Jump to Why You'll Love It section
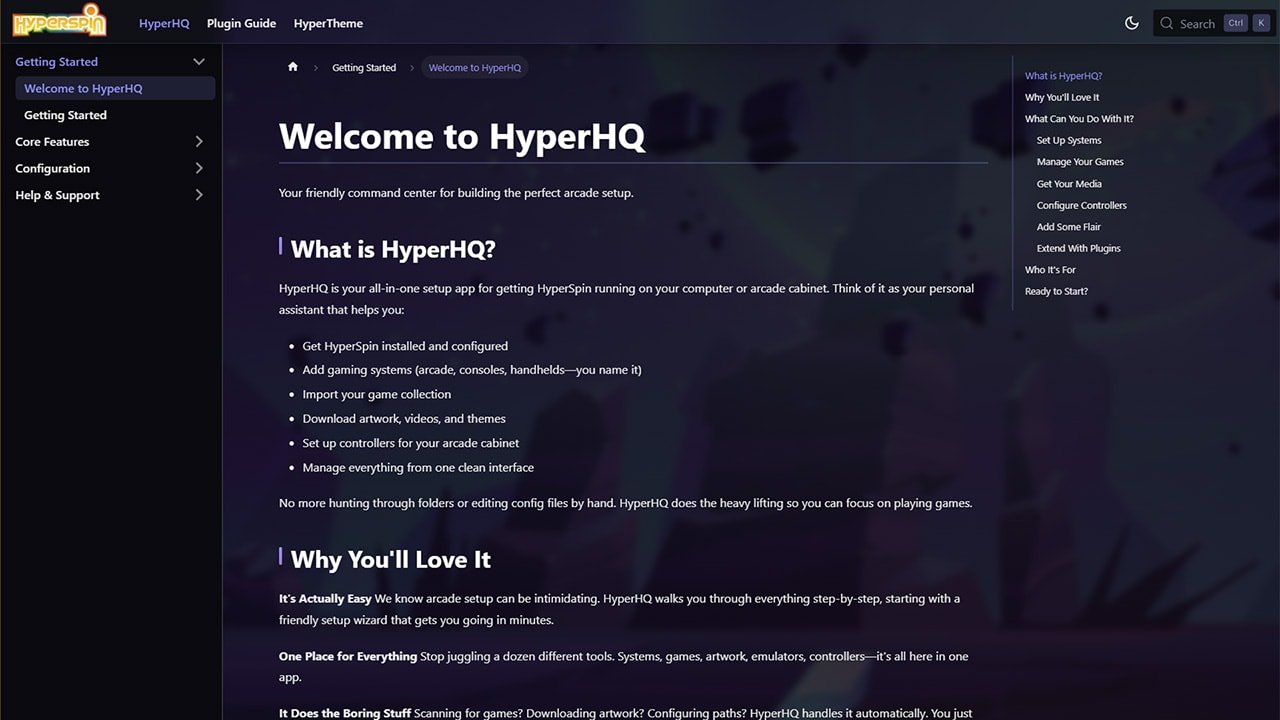The image size is (1280, 720). [1061, 97]
